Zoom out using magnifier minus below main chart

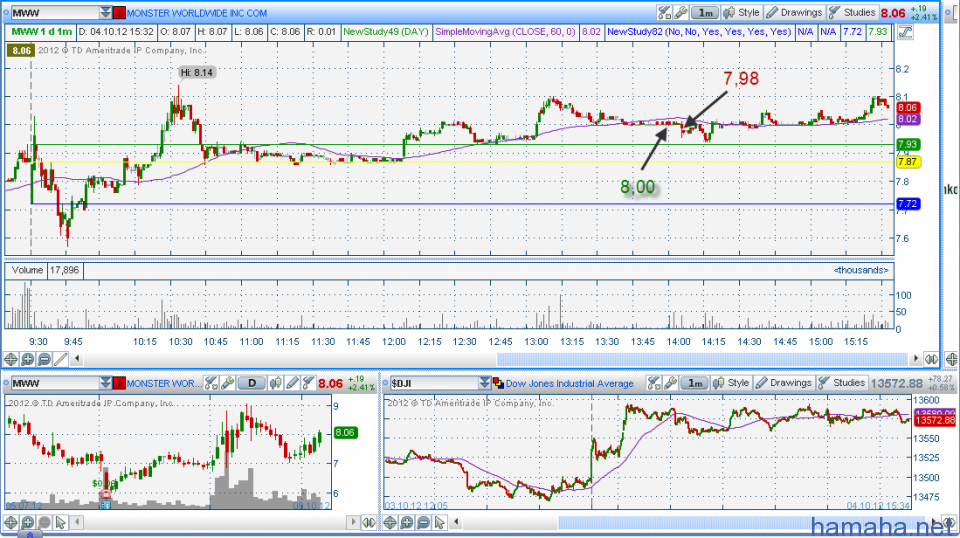(x=44, y=359)
